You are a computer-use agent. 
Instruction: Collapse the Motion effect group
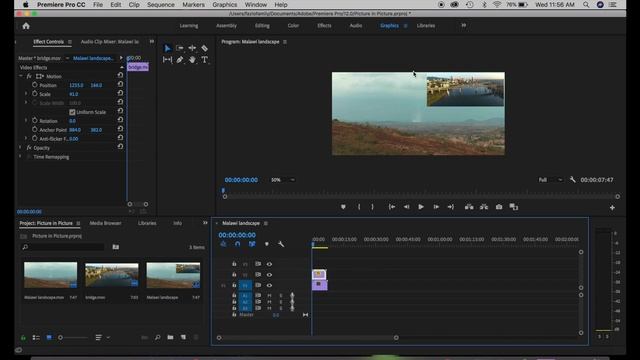(x=21, y=76)
